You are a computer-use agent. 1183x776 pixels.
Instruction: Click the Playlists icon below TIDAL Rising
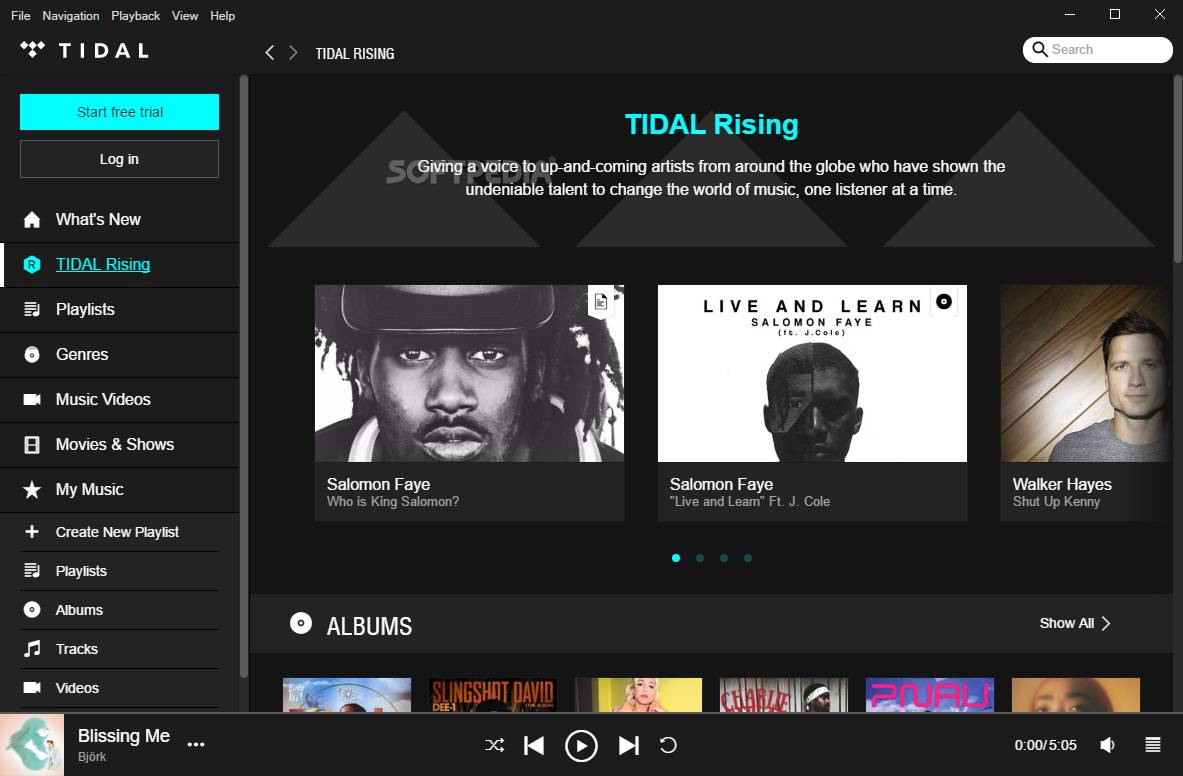coord(32,309)
